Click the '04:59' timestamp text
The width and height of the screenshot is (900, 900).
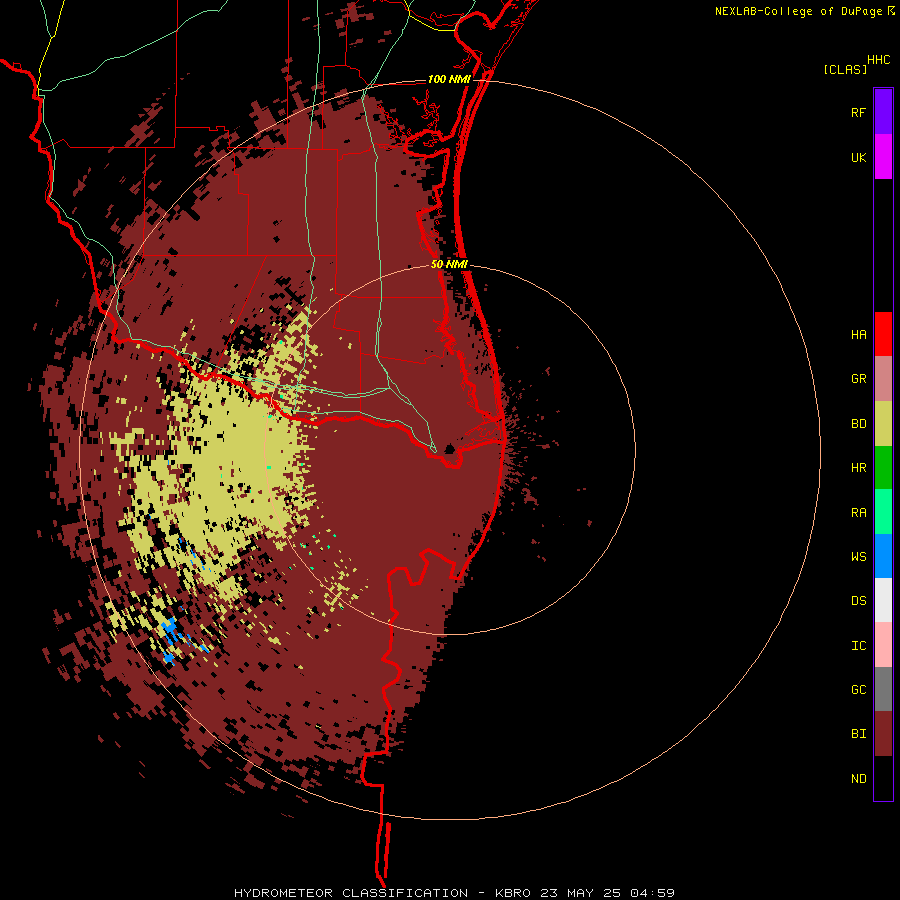tap(652, 893)
